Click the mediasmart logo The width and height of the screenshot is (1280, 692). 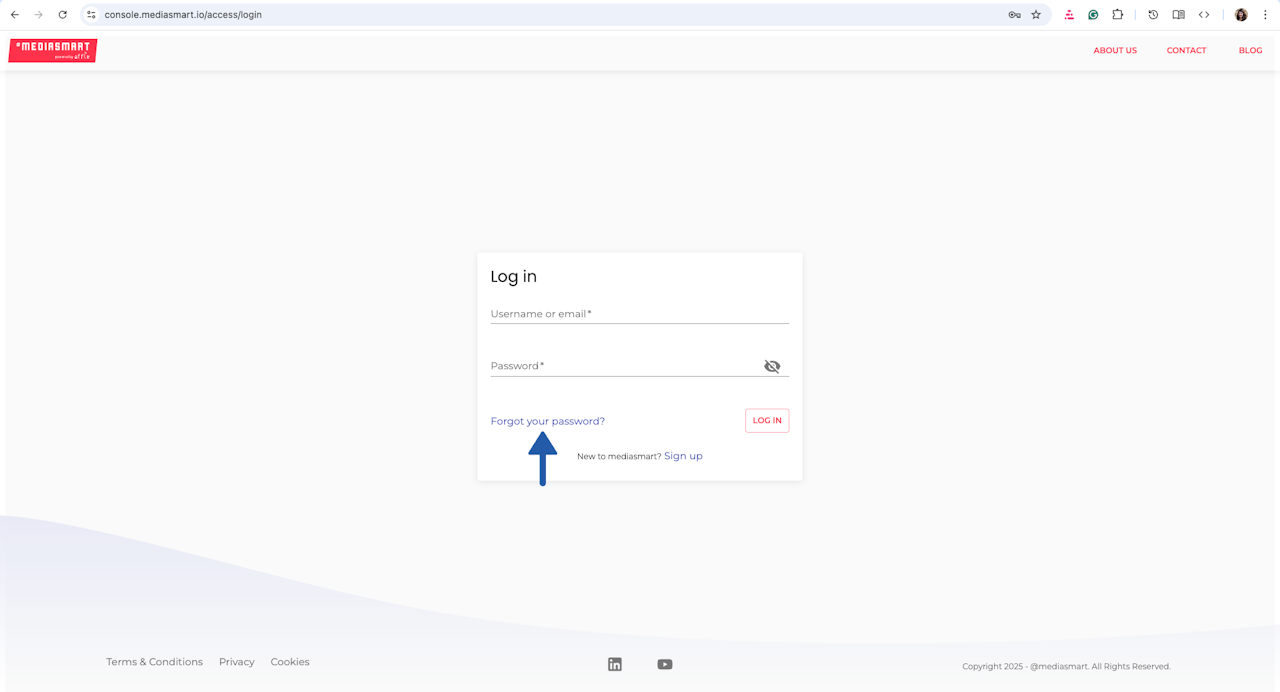click(53, 50)
